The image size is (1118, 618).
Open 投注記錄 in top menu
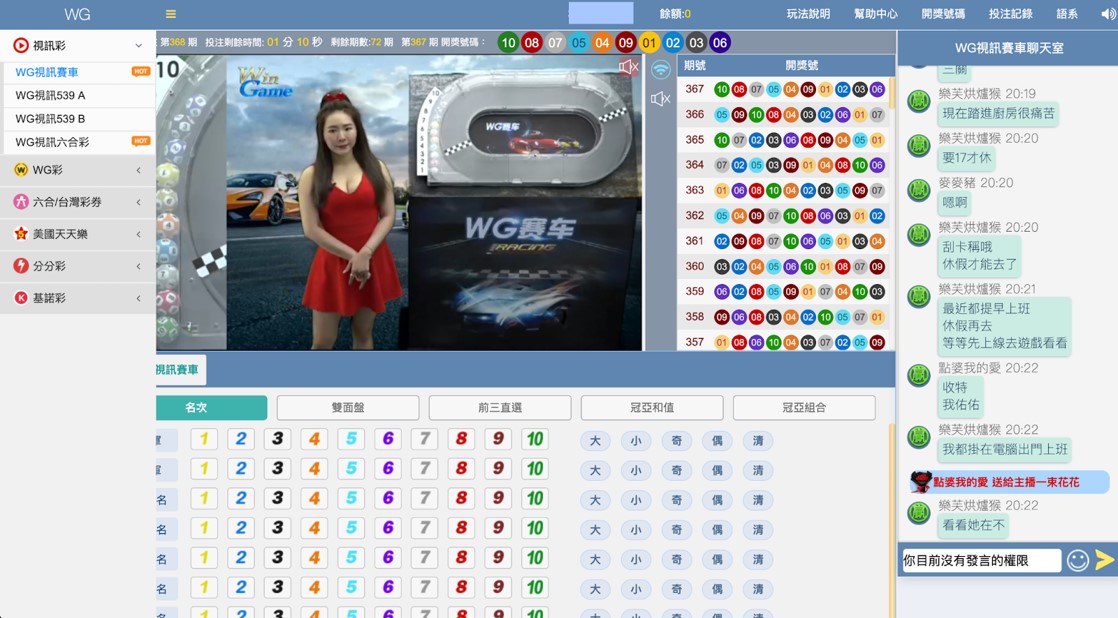1010,14
